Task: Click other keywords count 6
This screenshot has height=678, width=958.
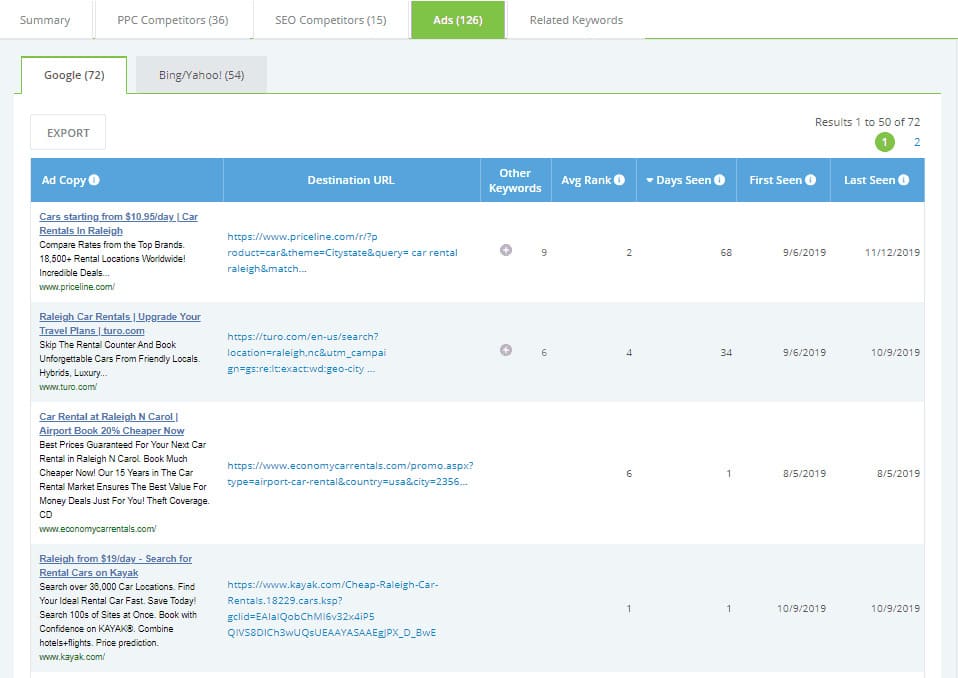Action: point(544,352)
